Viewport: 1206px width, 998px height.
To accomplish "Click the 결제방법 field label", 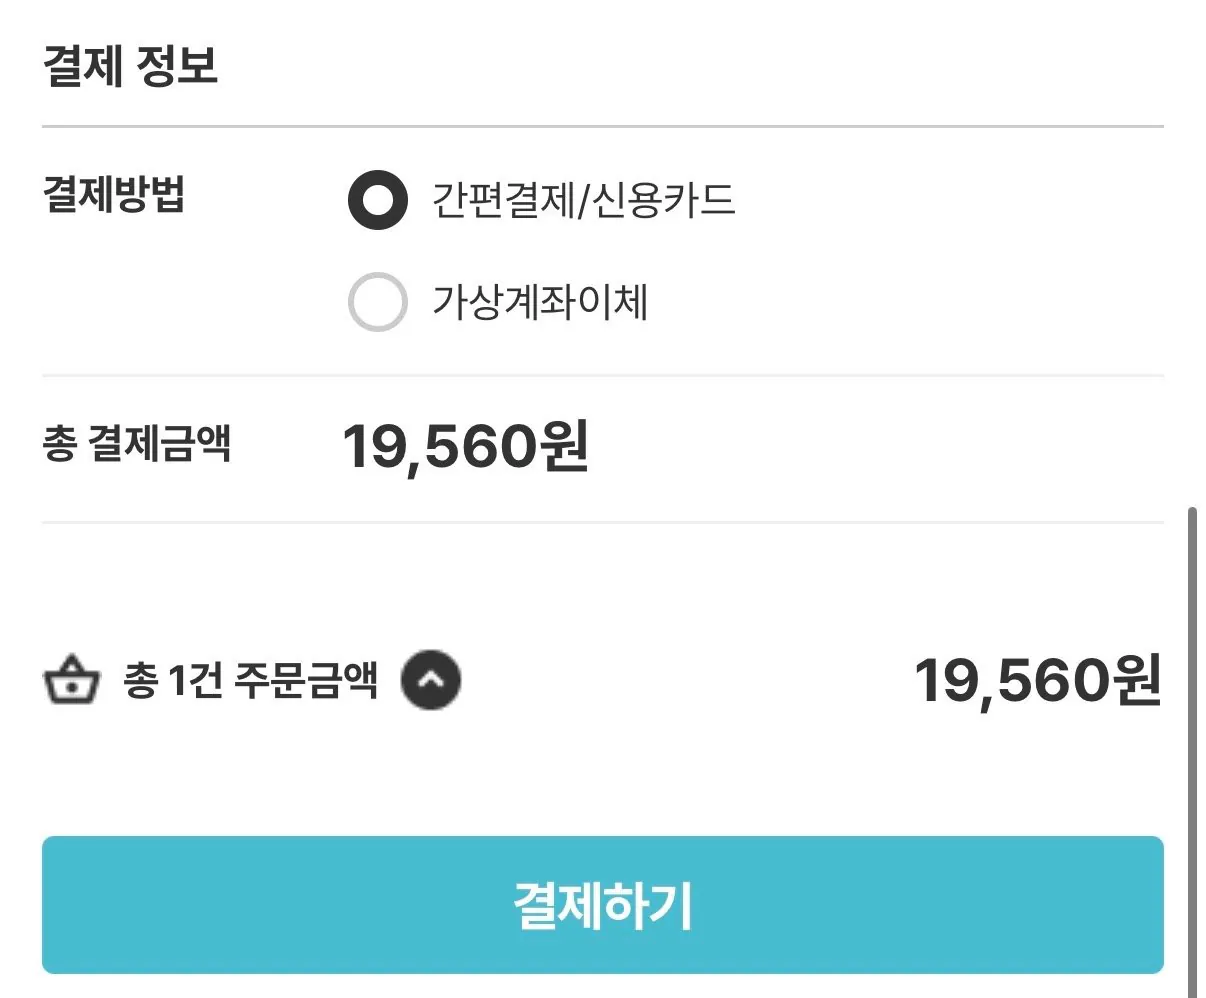I will point(113,194).
